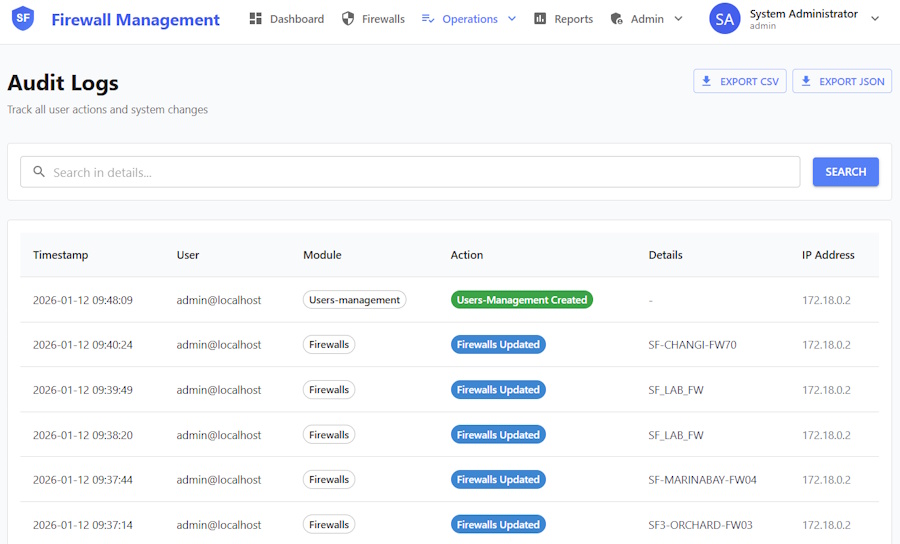Open the Reports menu item

pos(573,19)
